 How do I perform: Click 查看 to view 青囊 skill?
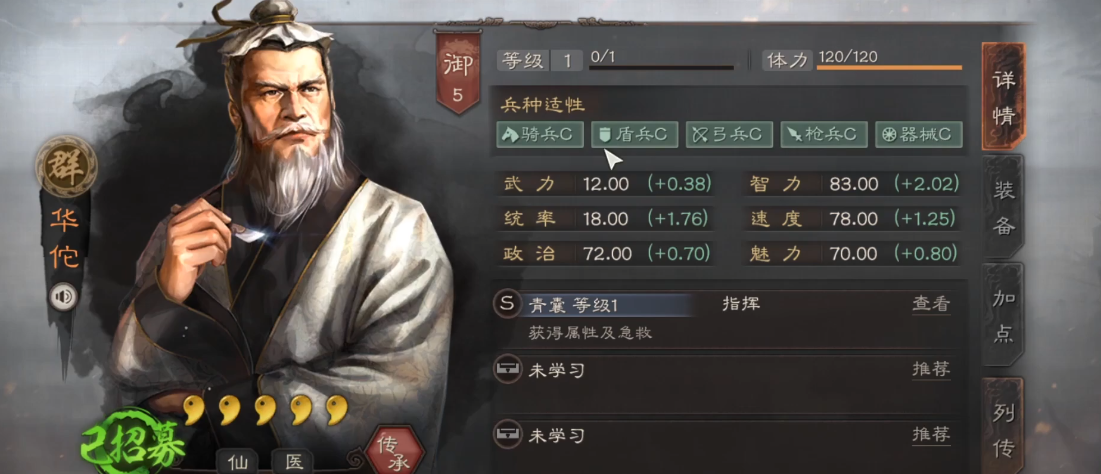[931, 304]
